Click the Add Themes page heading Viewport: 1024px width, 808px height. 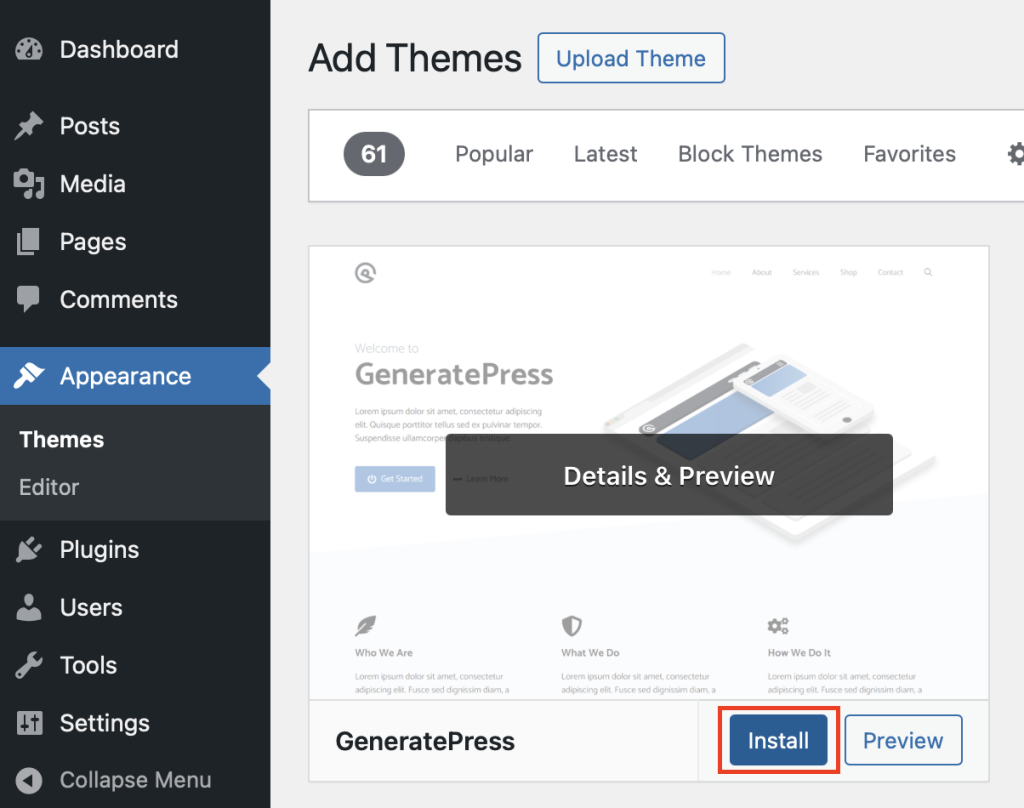415,58
